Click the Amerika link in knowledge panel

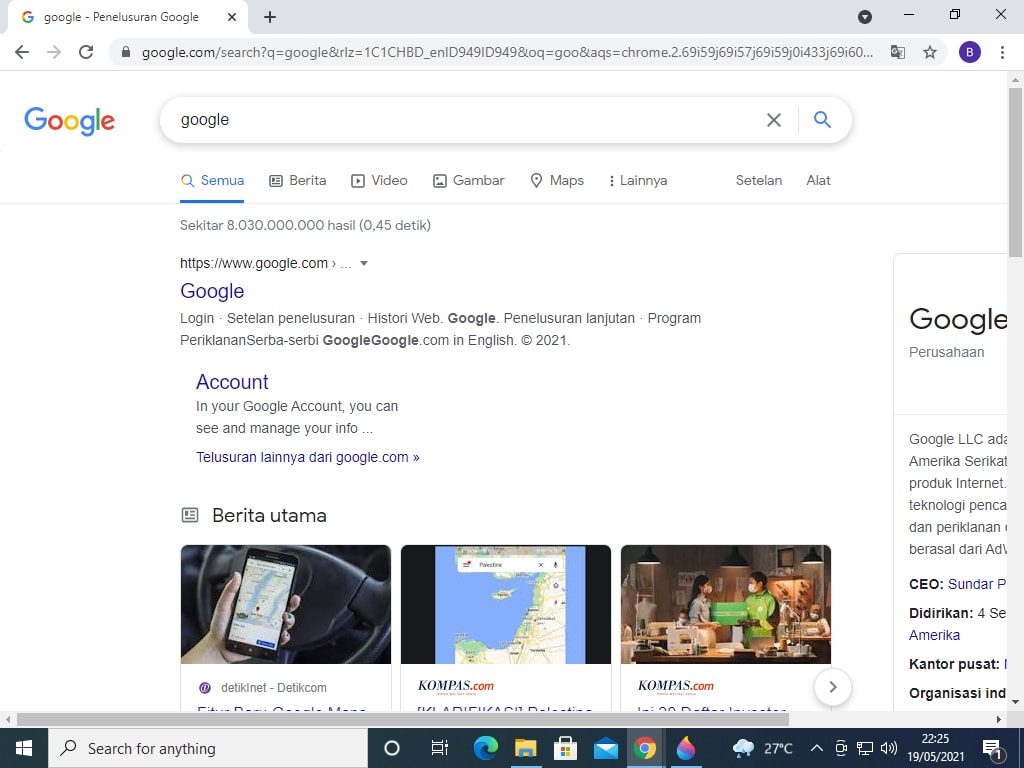point(935,635)
